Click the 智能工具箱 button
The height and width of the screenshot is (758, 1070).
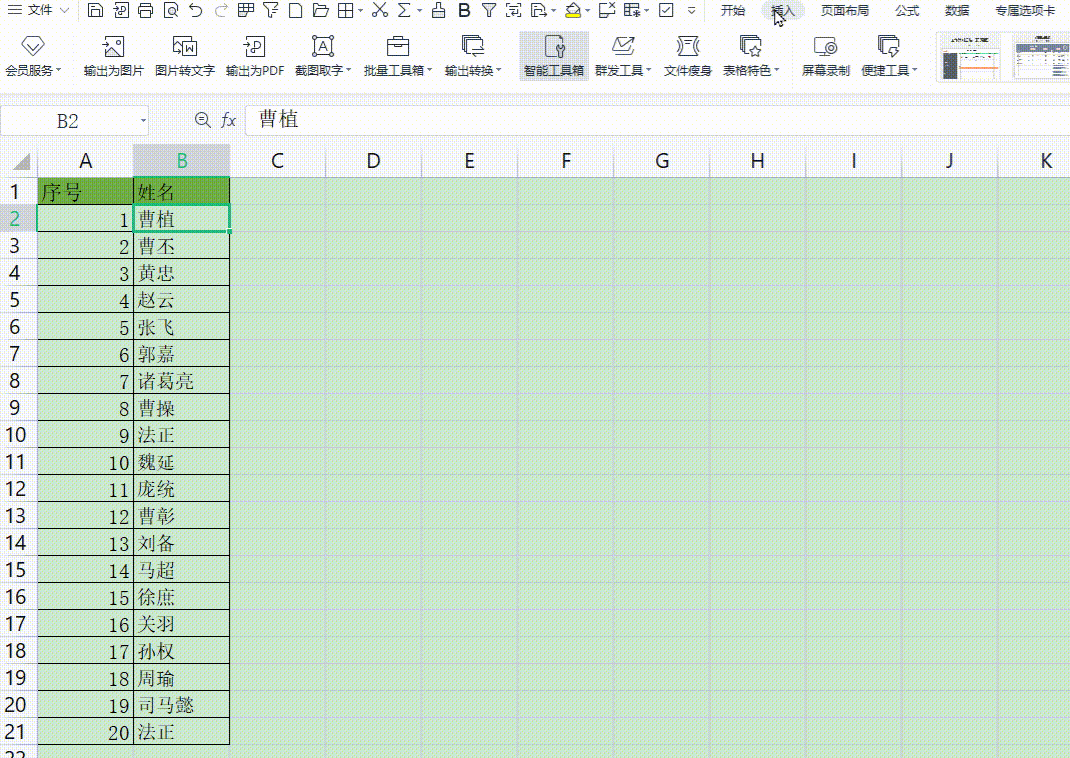553,56
